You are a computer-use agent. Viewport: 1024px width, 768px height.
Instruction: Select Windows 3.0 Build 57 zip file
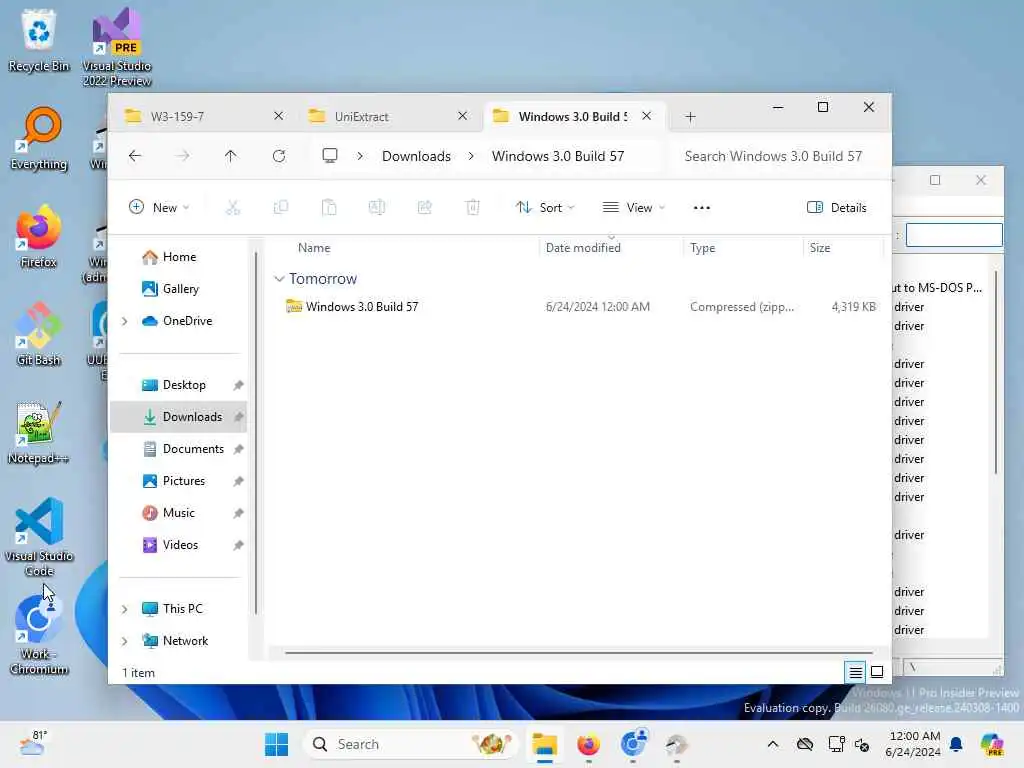coord(578,306)
